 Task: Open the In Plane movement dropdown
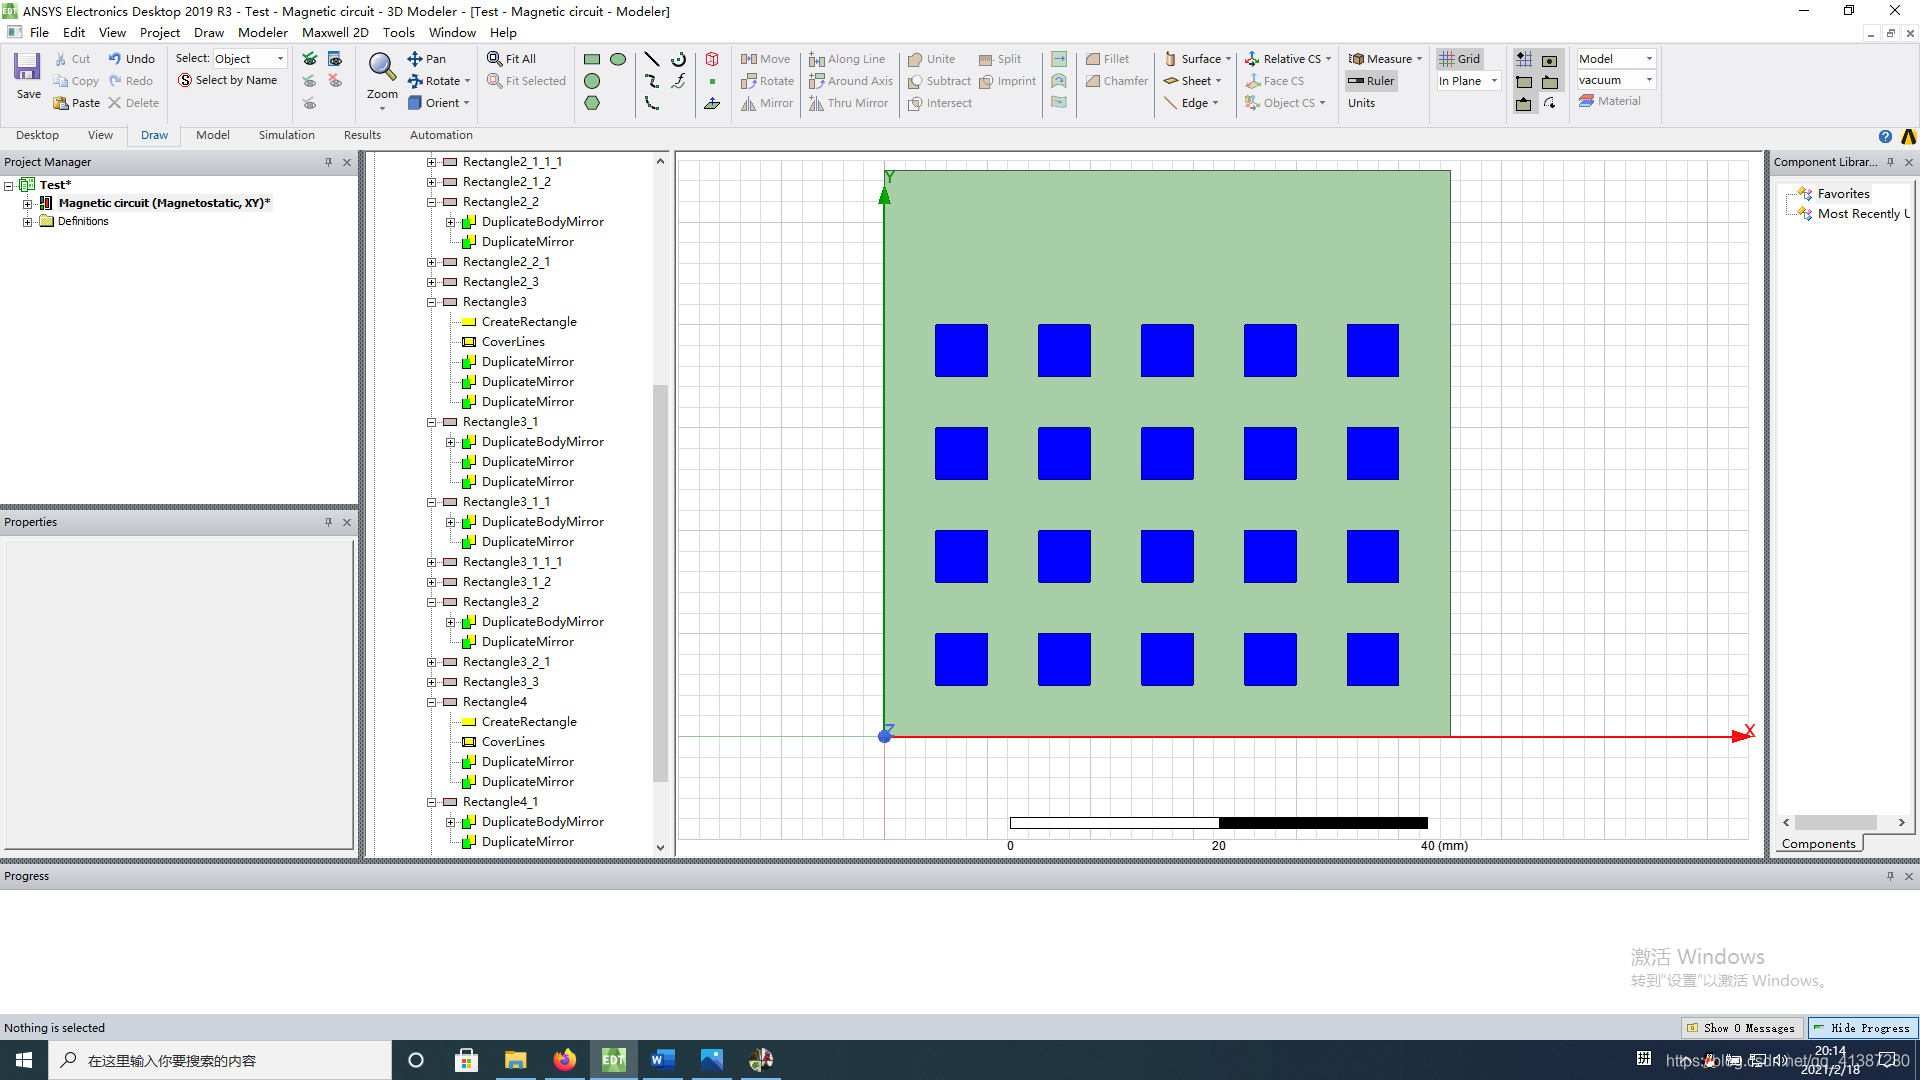(x=1468, y=81)
